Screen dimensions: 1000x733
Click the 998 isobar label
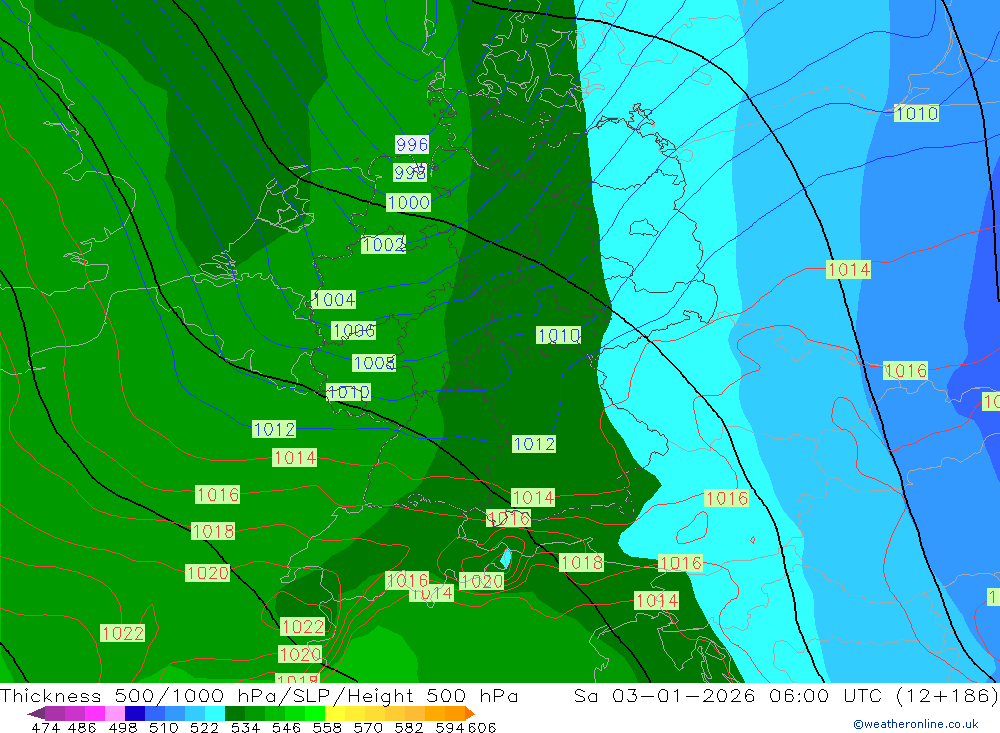click(409, 172)
